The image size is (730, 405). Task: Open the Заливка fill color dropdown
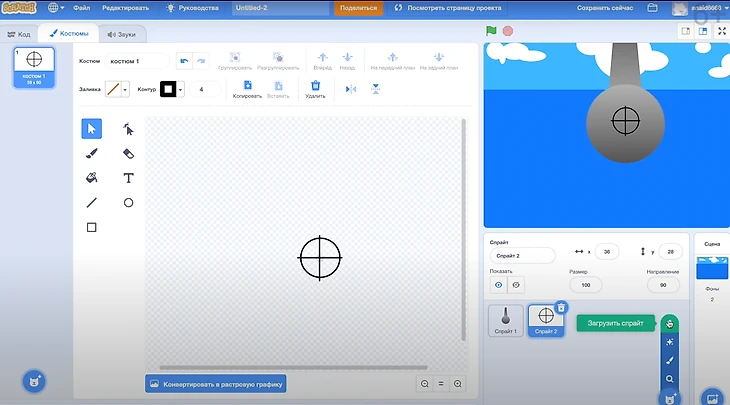118,89
